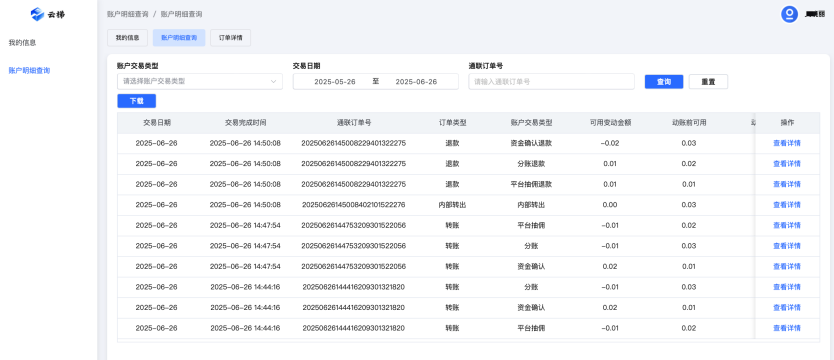Image resolution: width=834 pixels, height=360 pixels.
Task: Click the 0.00 amount cell
Action: tap(610, 205)
